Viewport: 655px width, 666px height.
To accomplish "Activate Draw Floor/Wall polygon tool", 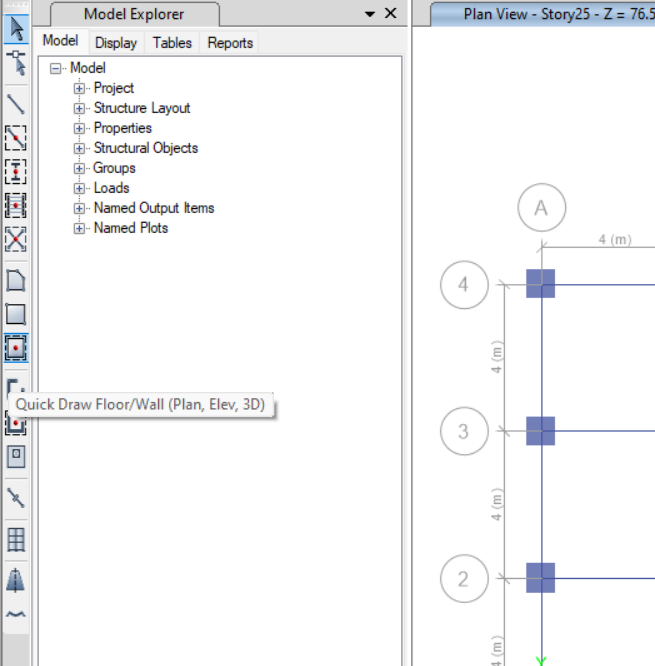I will [x=16, y=281].
